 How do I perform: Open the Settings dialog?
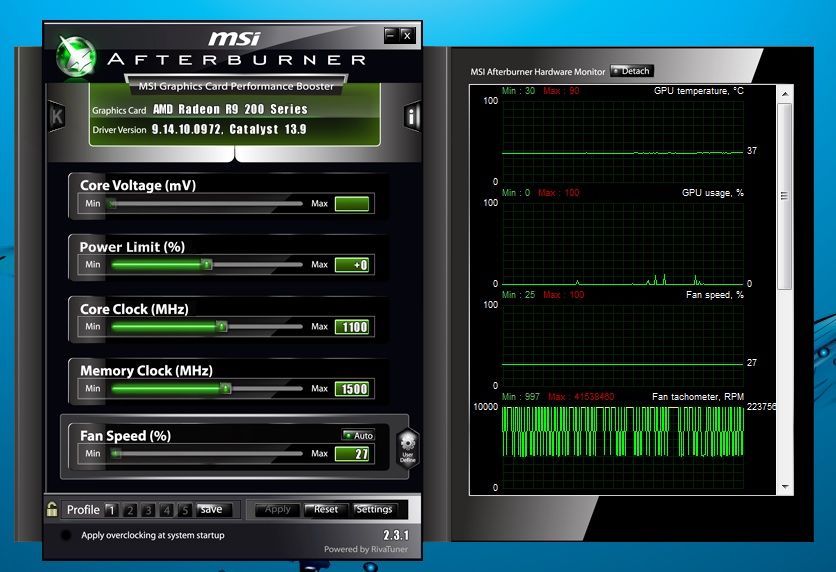[374, 510]
